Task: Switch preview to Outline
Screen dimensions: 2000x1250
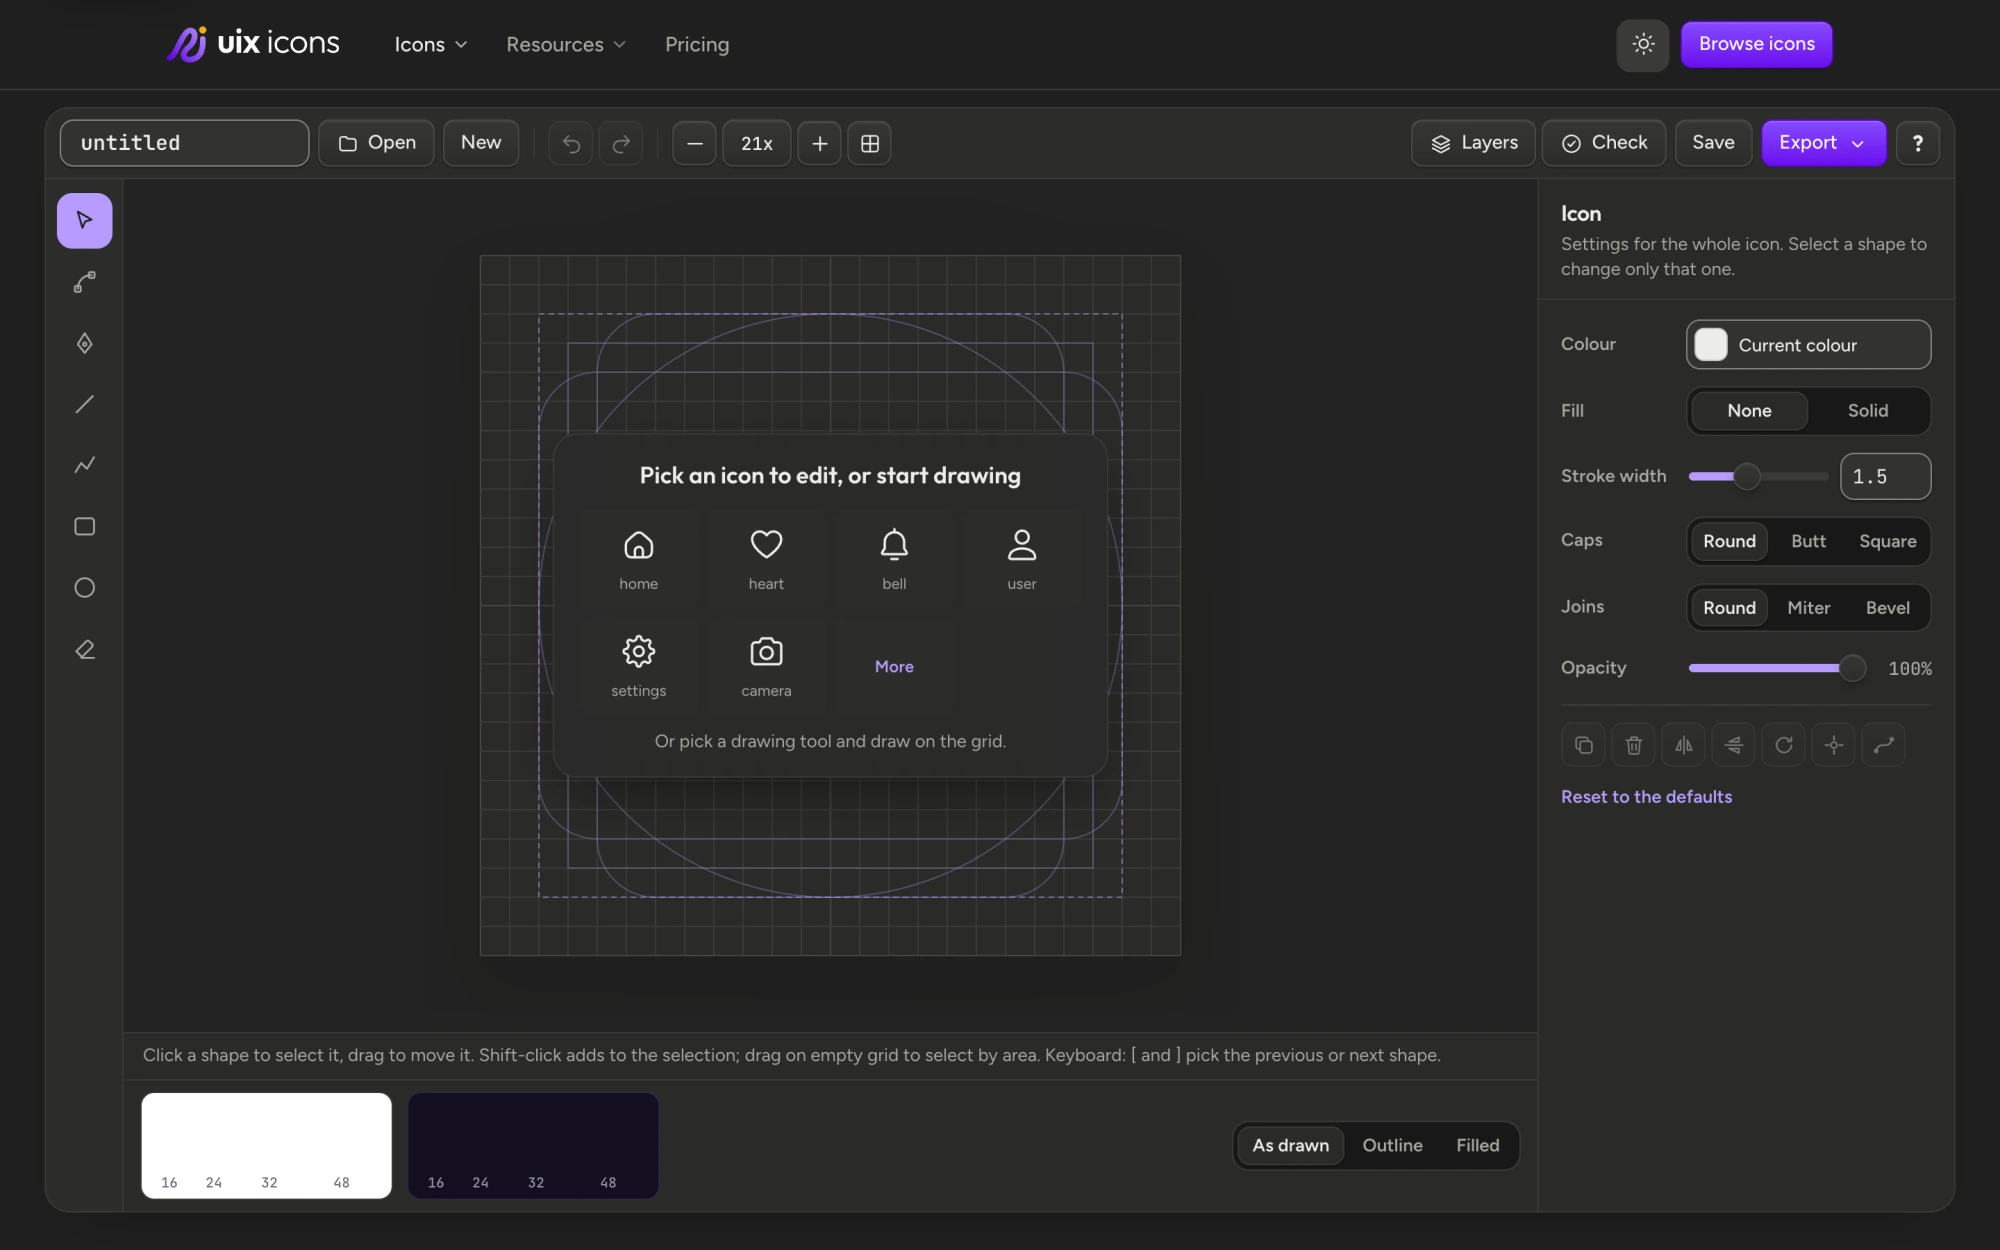Action: click(x=1392, y=1146)
